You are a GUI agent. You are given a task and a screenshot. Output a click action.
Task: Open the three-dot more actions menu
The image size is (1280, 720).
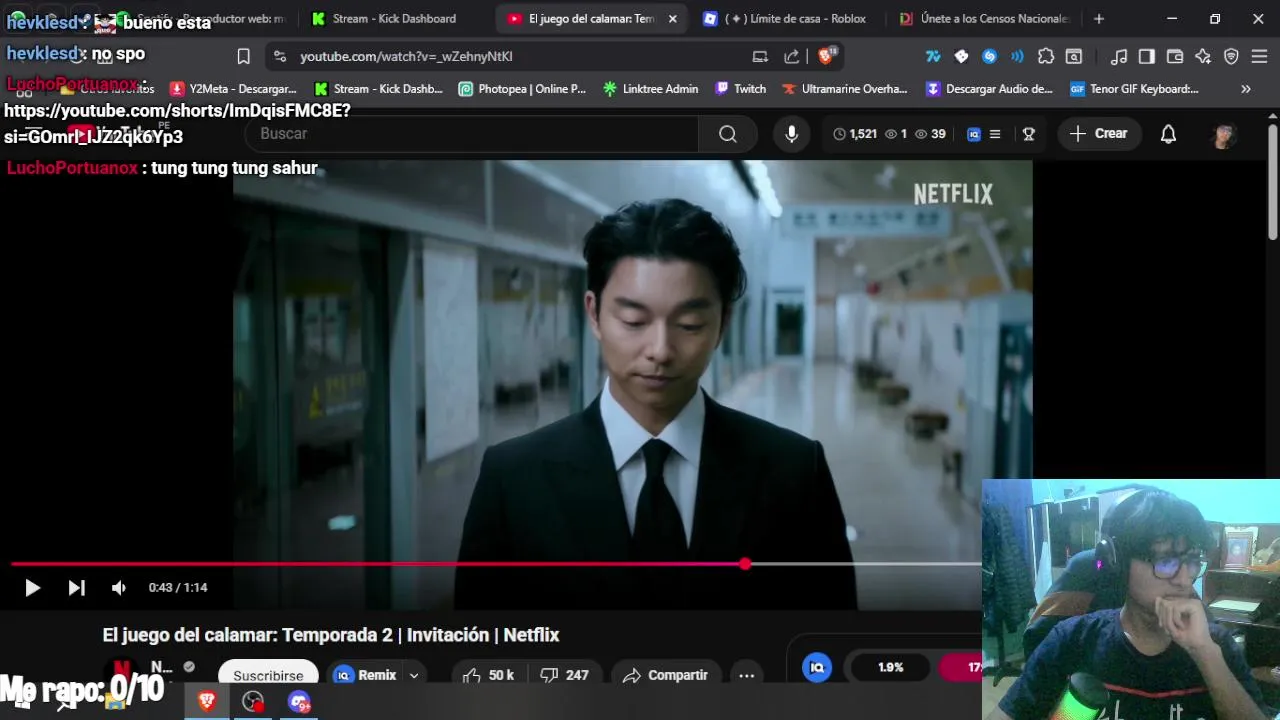pos(746,675)
